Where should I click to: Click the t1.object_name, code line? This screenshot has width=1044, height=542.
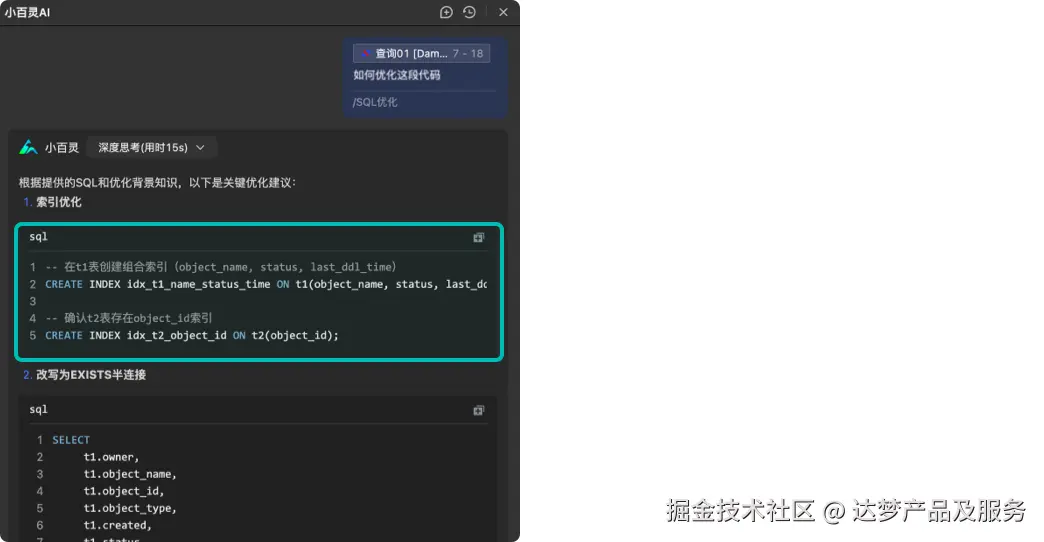tap(130, 474)
